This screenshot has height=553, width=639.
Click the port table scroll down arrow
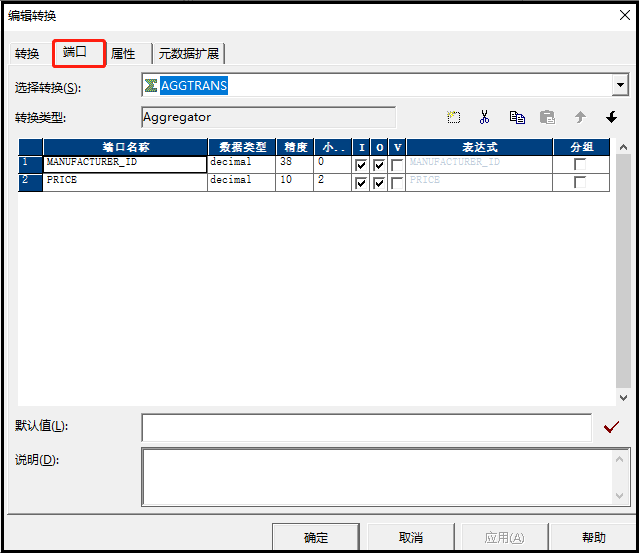click(623, 398)
